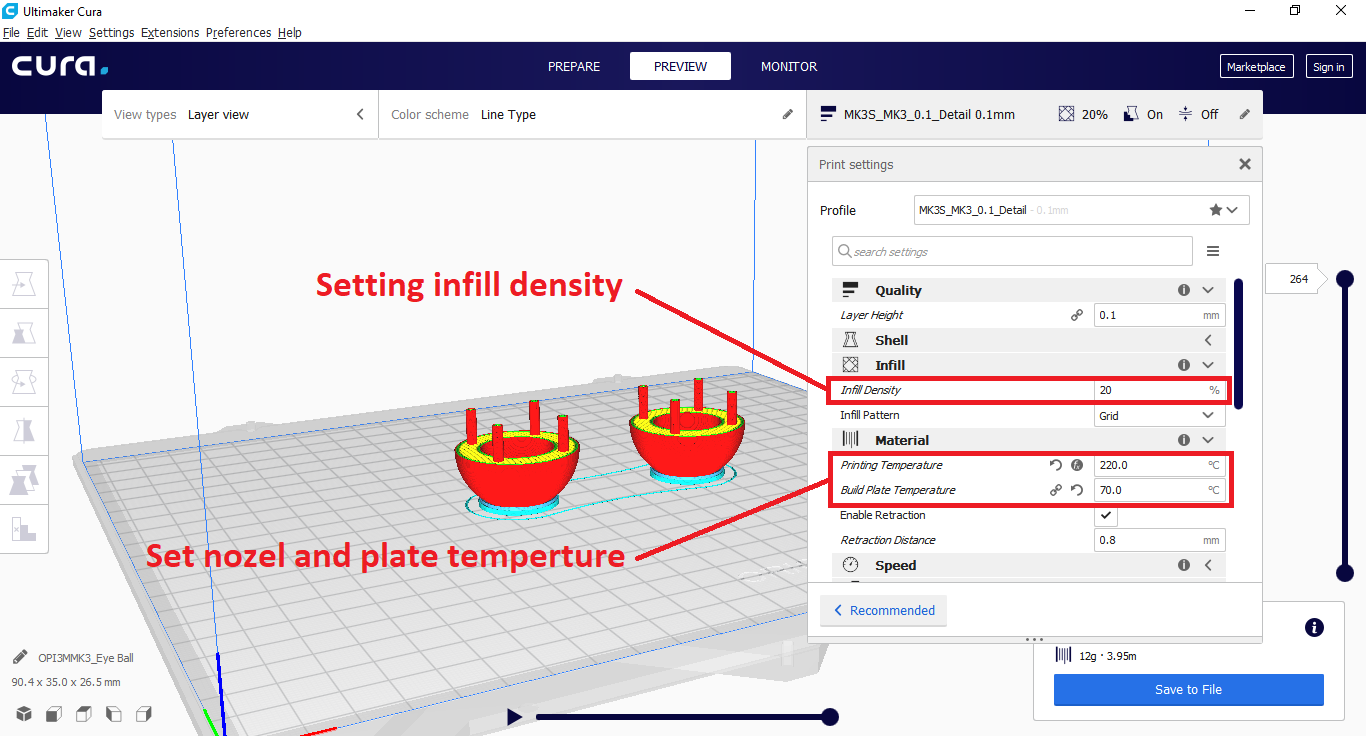Switch to the PREPARE stage tab
The width and height of the screenshot is (1366, 736).
[x=574, y=66]
